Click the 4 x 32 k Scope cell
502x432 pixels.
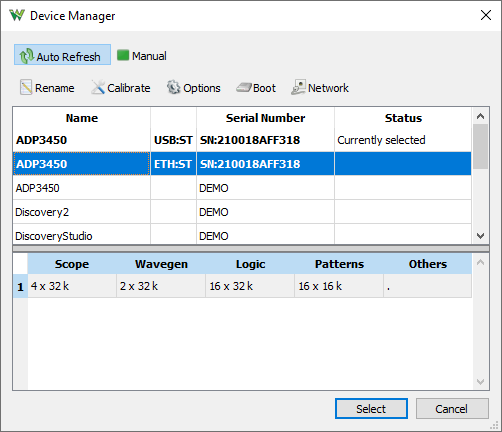click(x=72, y=286)
